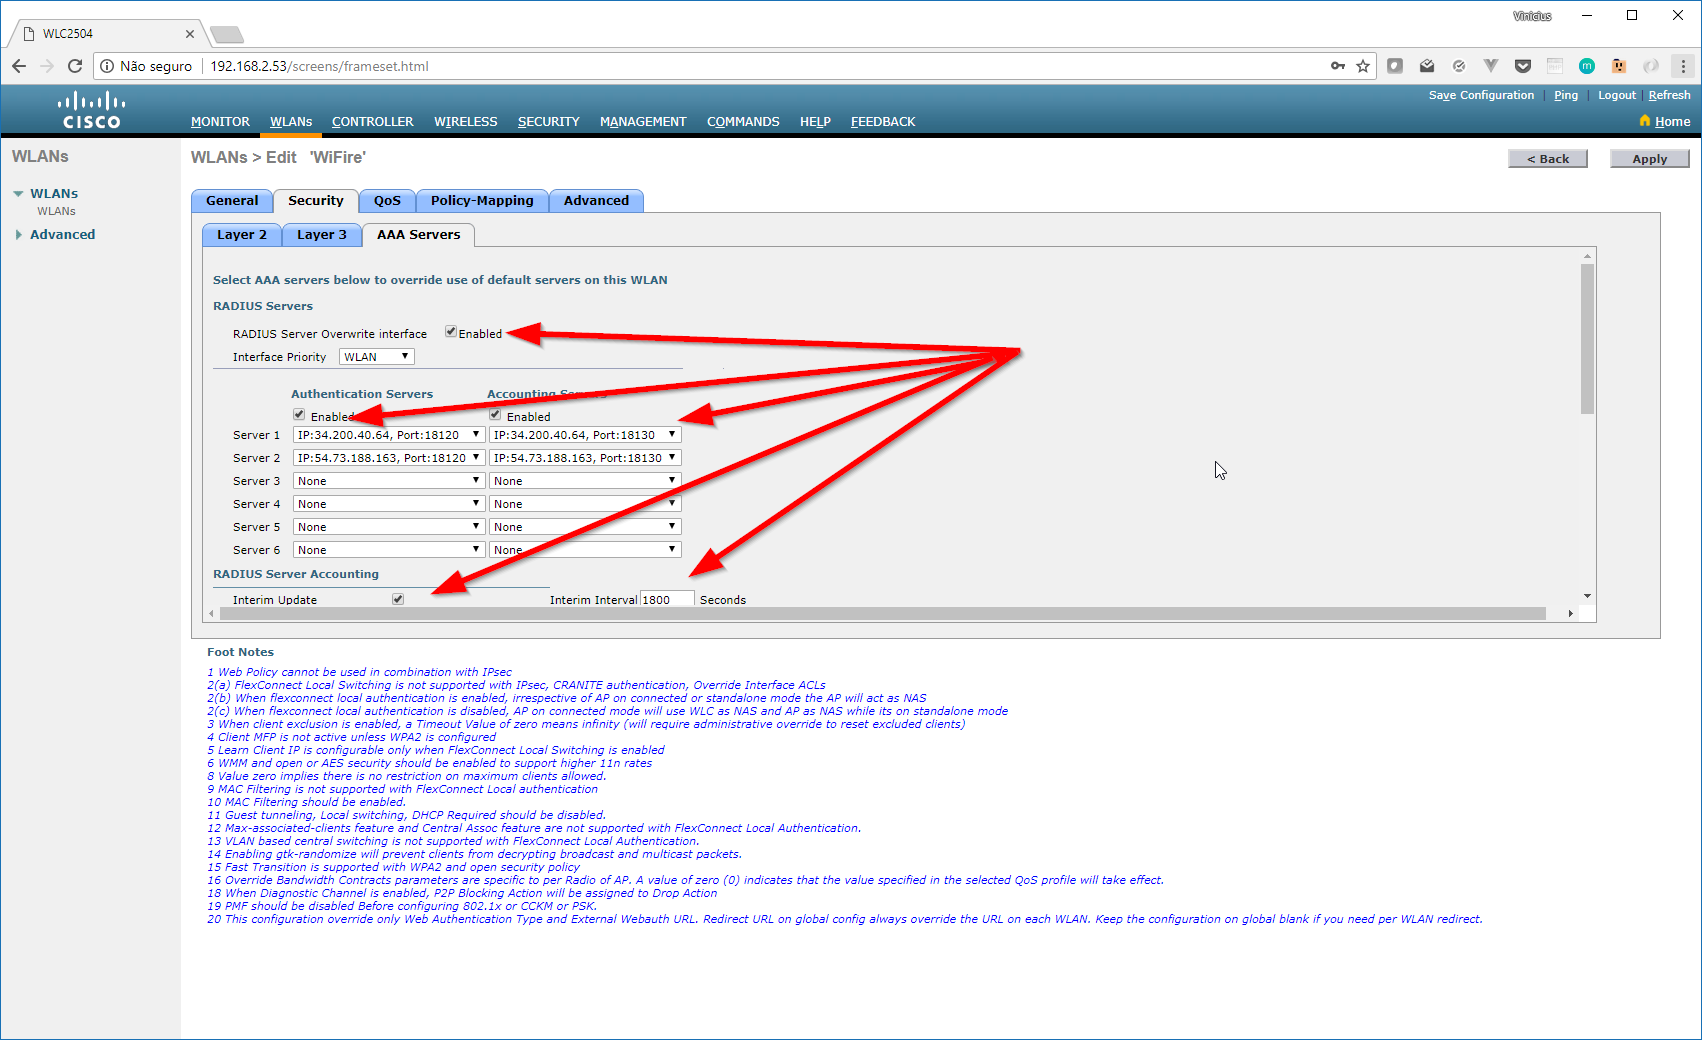Open the MONITOR menu
The width and height of the screenshot is (1702, 1040).
(220, 122)
